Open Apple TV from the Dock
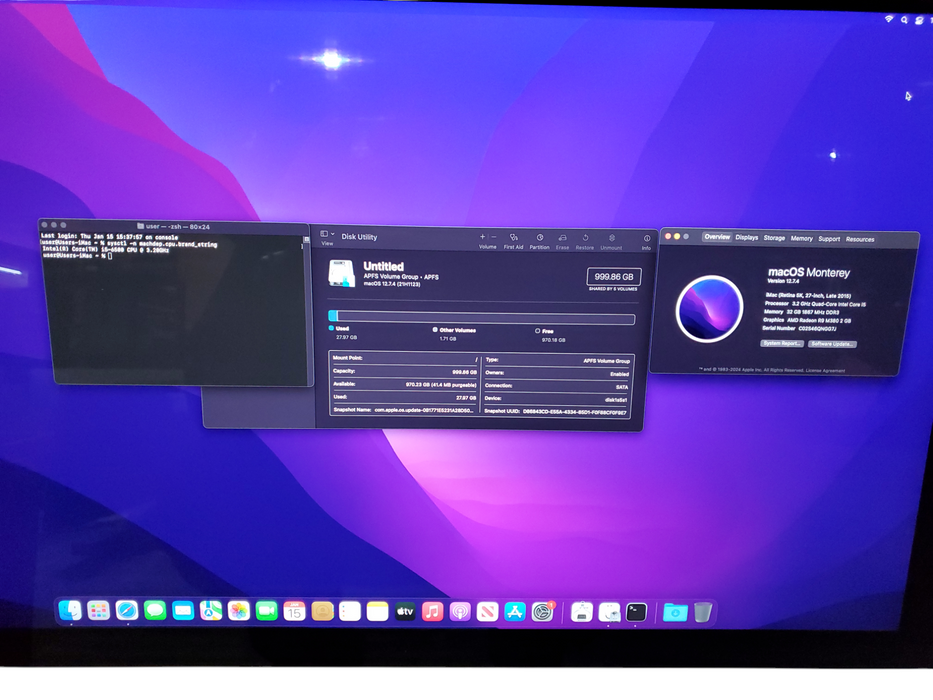Image resolution: width=933 pixels, height=700 pixels. [405, 611]
